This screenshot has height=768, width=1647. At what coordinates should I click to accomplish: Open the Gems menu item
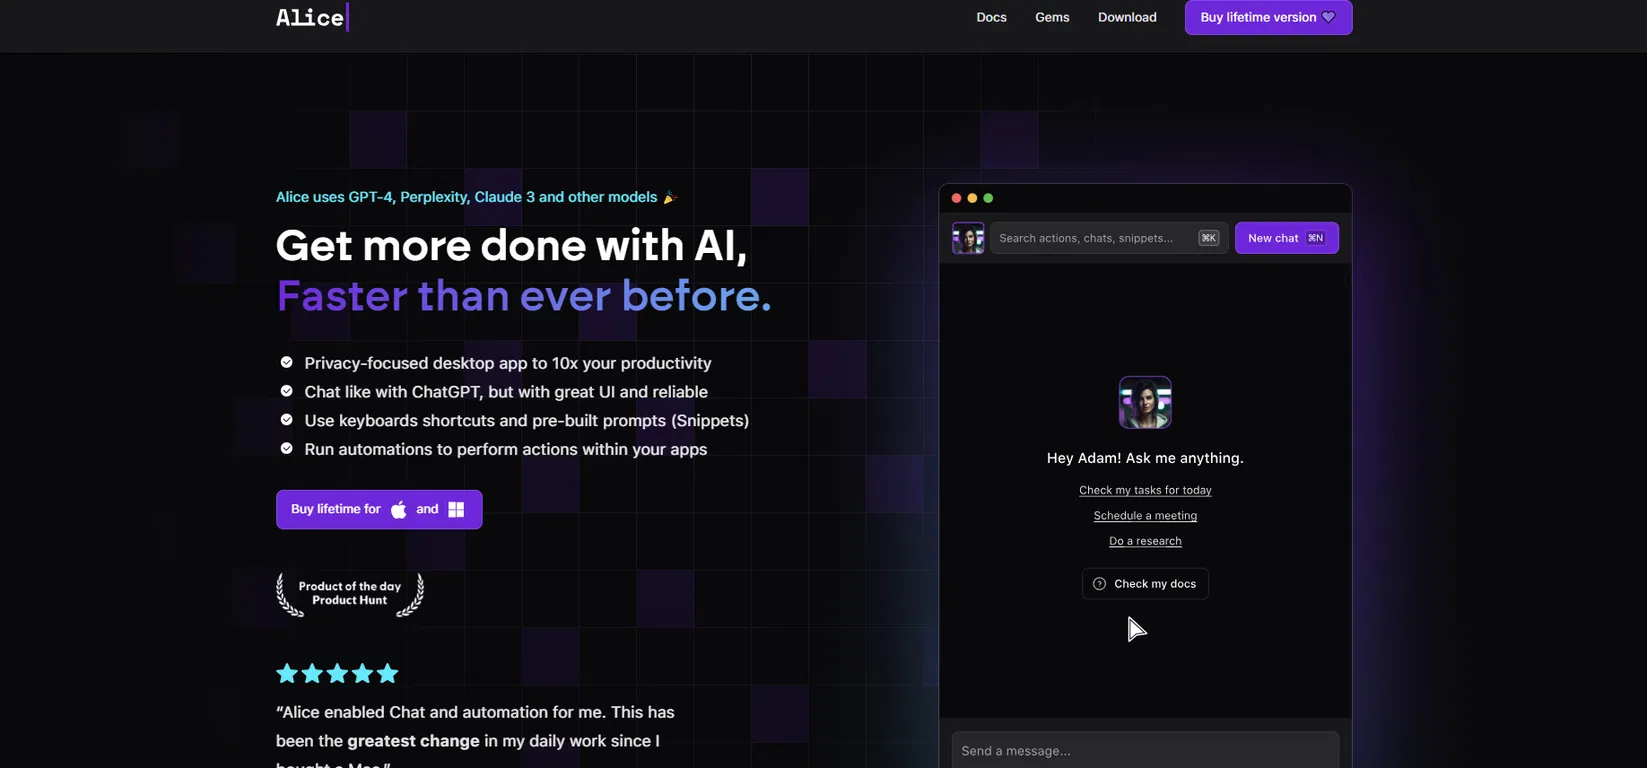[1052, 17]
